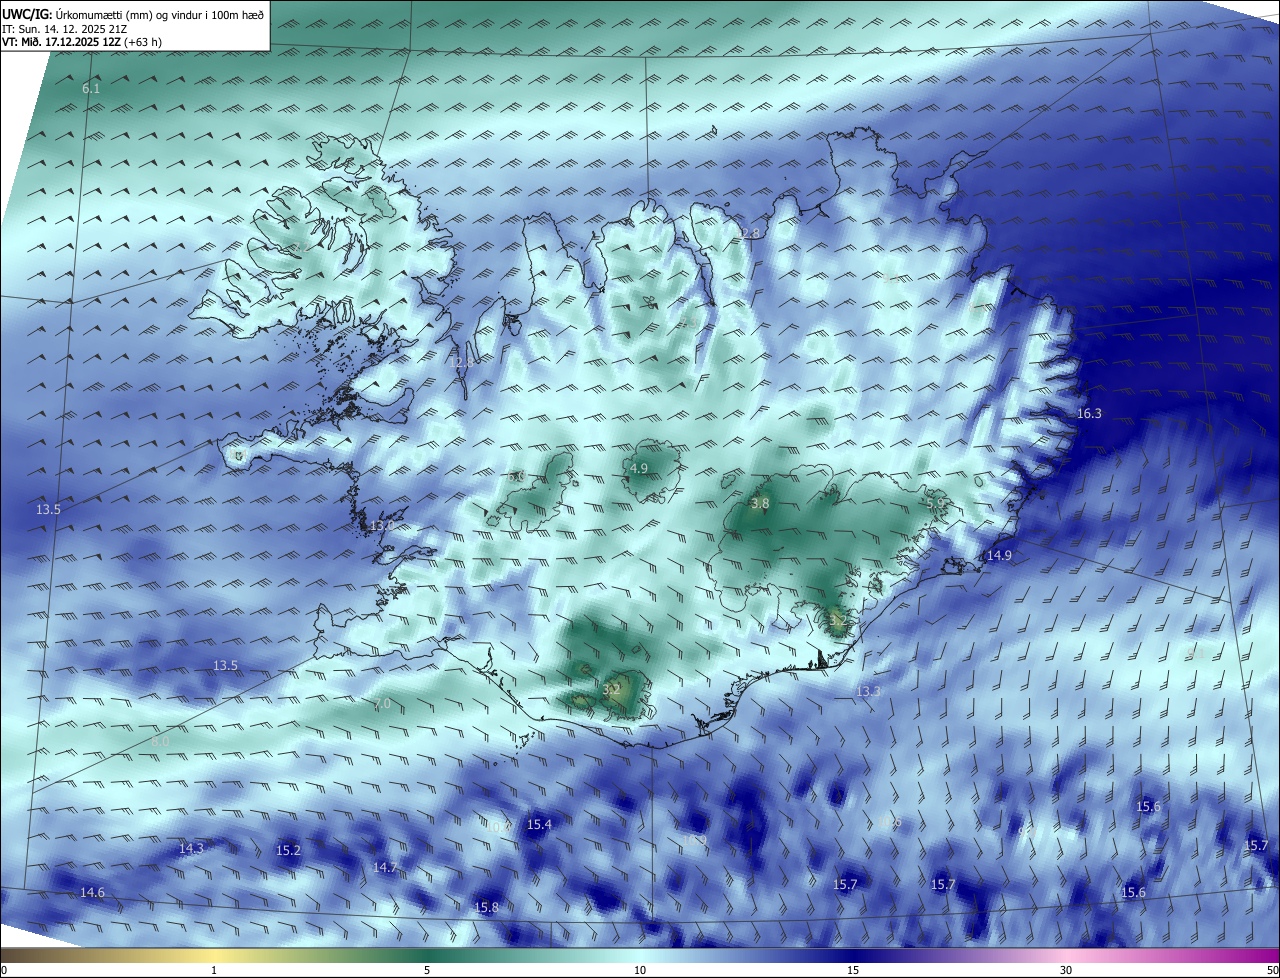Click the 13.0 value by the west coast
This screenshot has width=1280, height=978.
point(382,526)
